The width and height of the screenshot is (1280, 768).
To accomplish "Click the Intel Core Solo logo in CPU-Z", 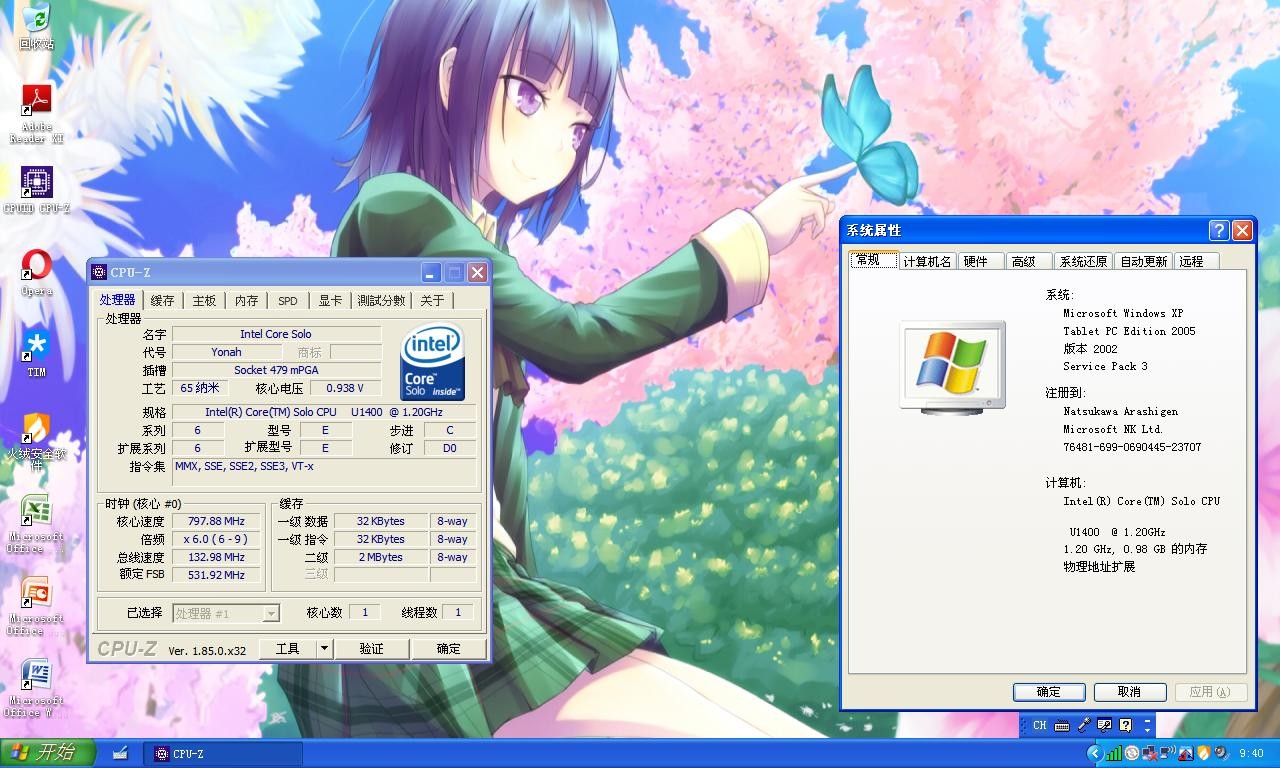I will click(x=433, y=362).
